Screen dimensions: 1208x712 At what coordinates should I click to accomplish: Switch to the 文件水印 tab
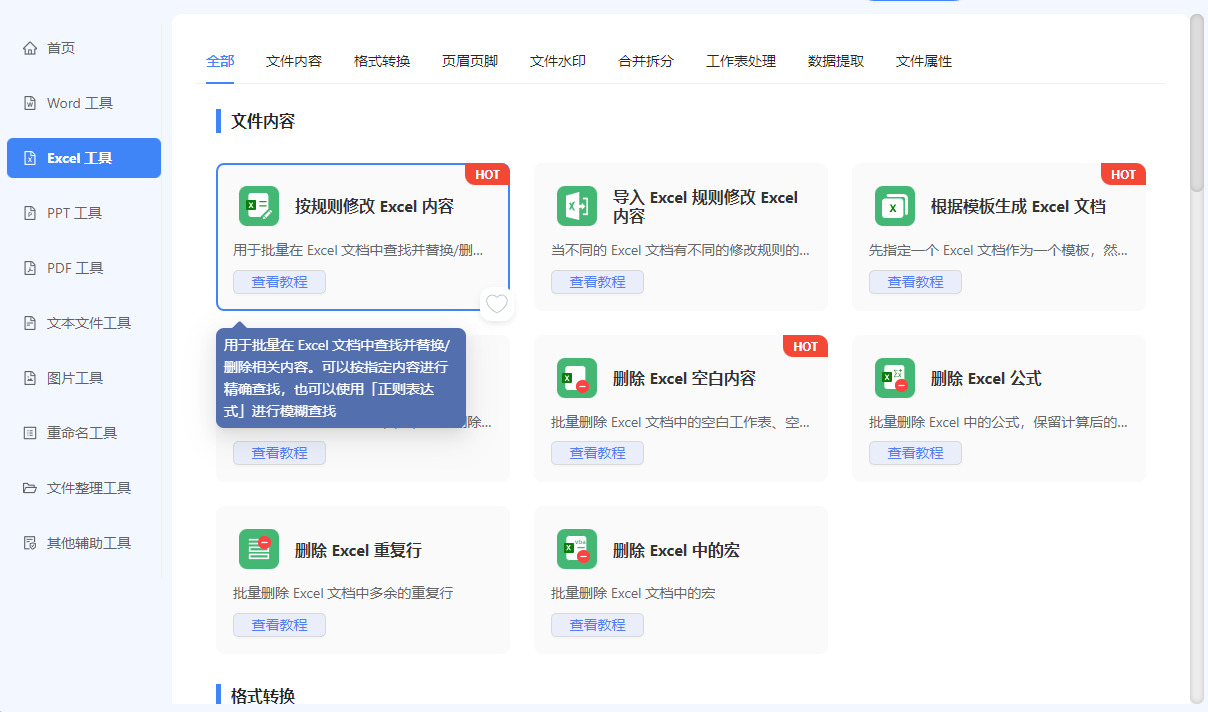(x=558, y=61)
